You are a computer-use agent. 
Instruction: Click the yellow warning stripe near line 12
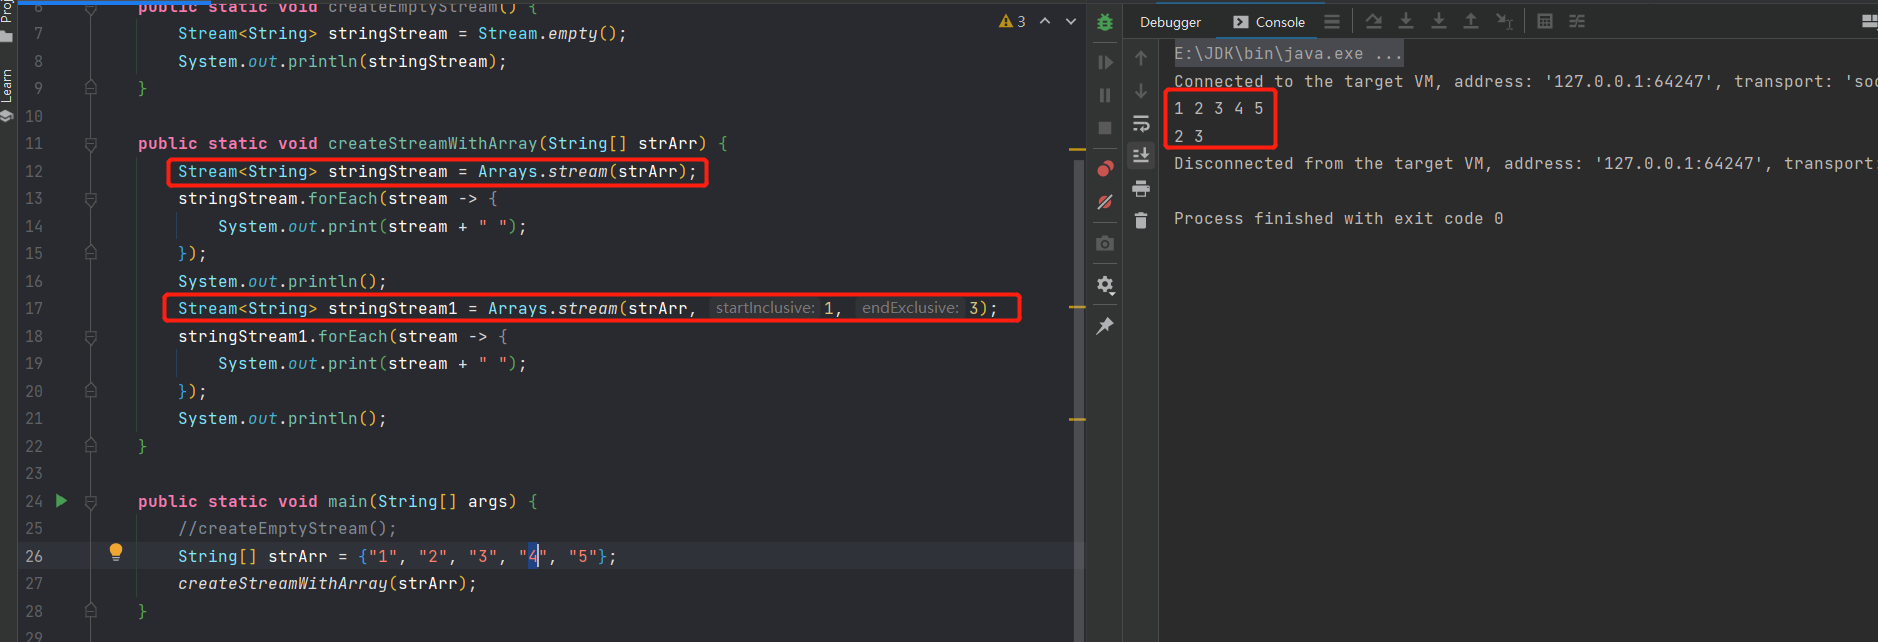coord(1077,150)
